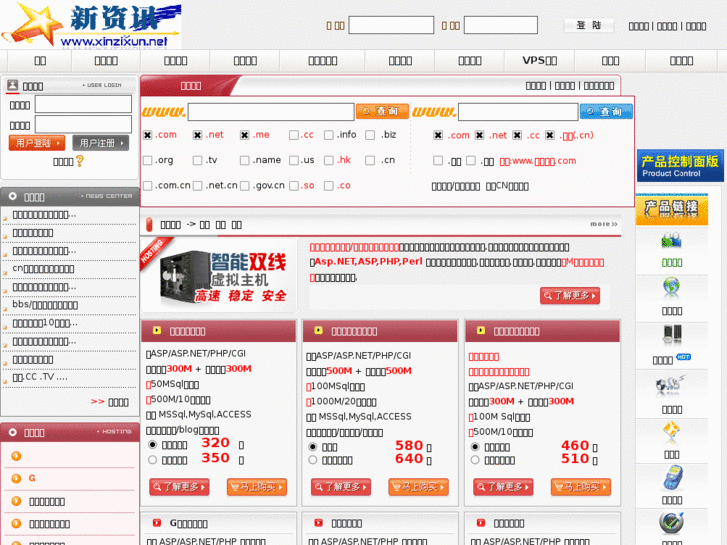Select the 320 price radio option
Image resolution: width=727 pixels, height=545 pixels.
click(x=152, y=444)
